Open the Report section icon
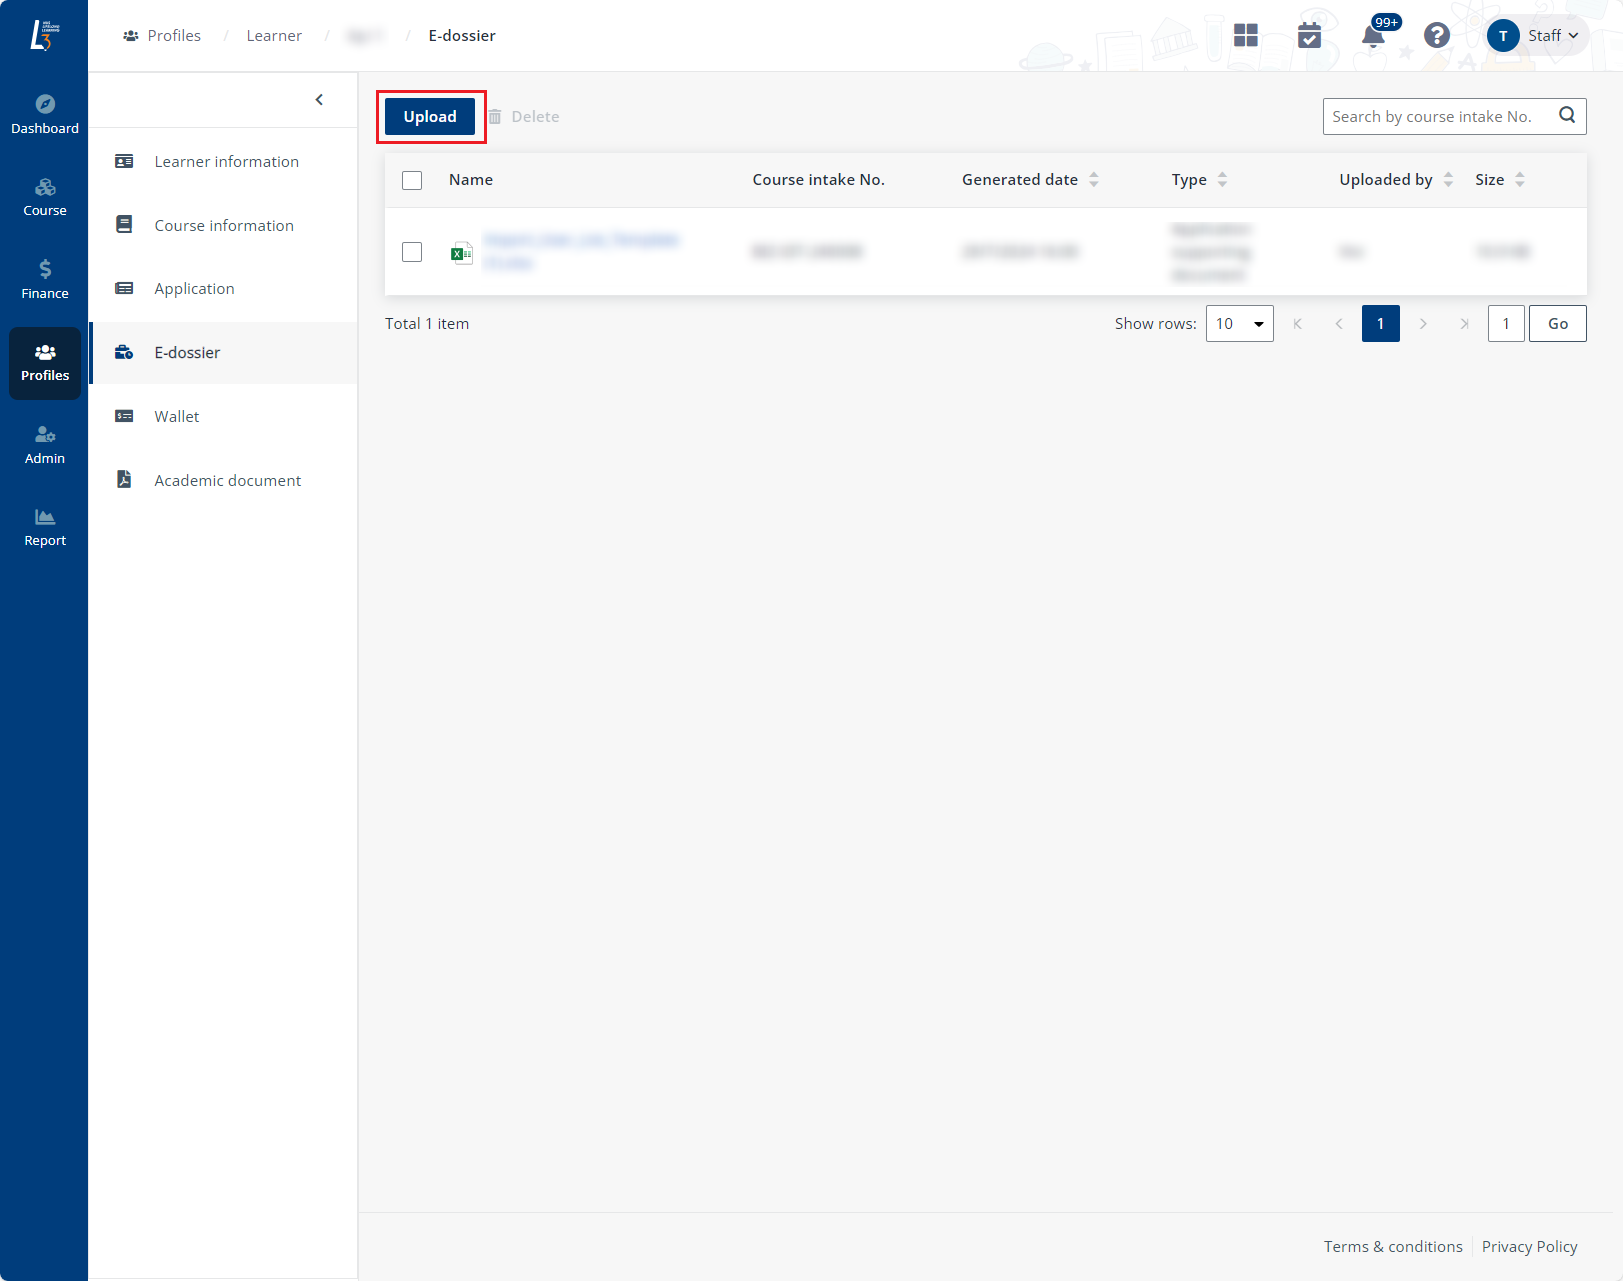Image resolution: width=1623 pixels, height=1281 pixels. point(44,524)
